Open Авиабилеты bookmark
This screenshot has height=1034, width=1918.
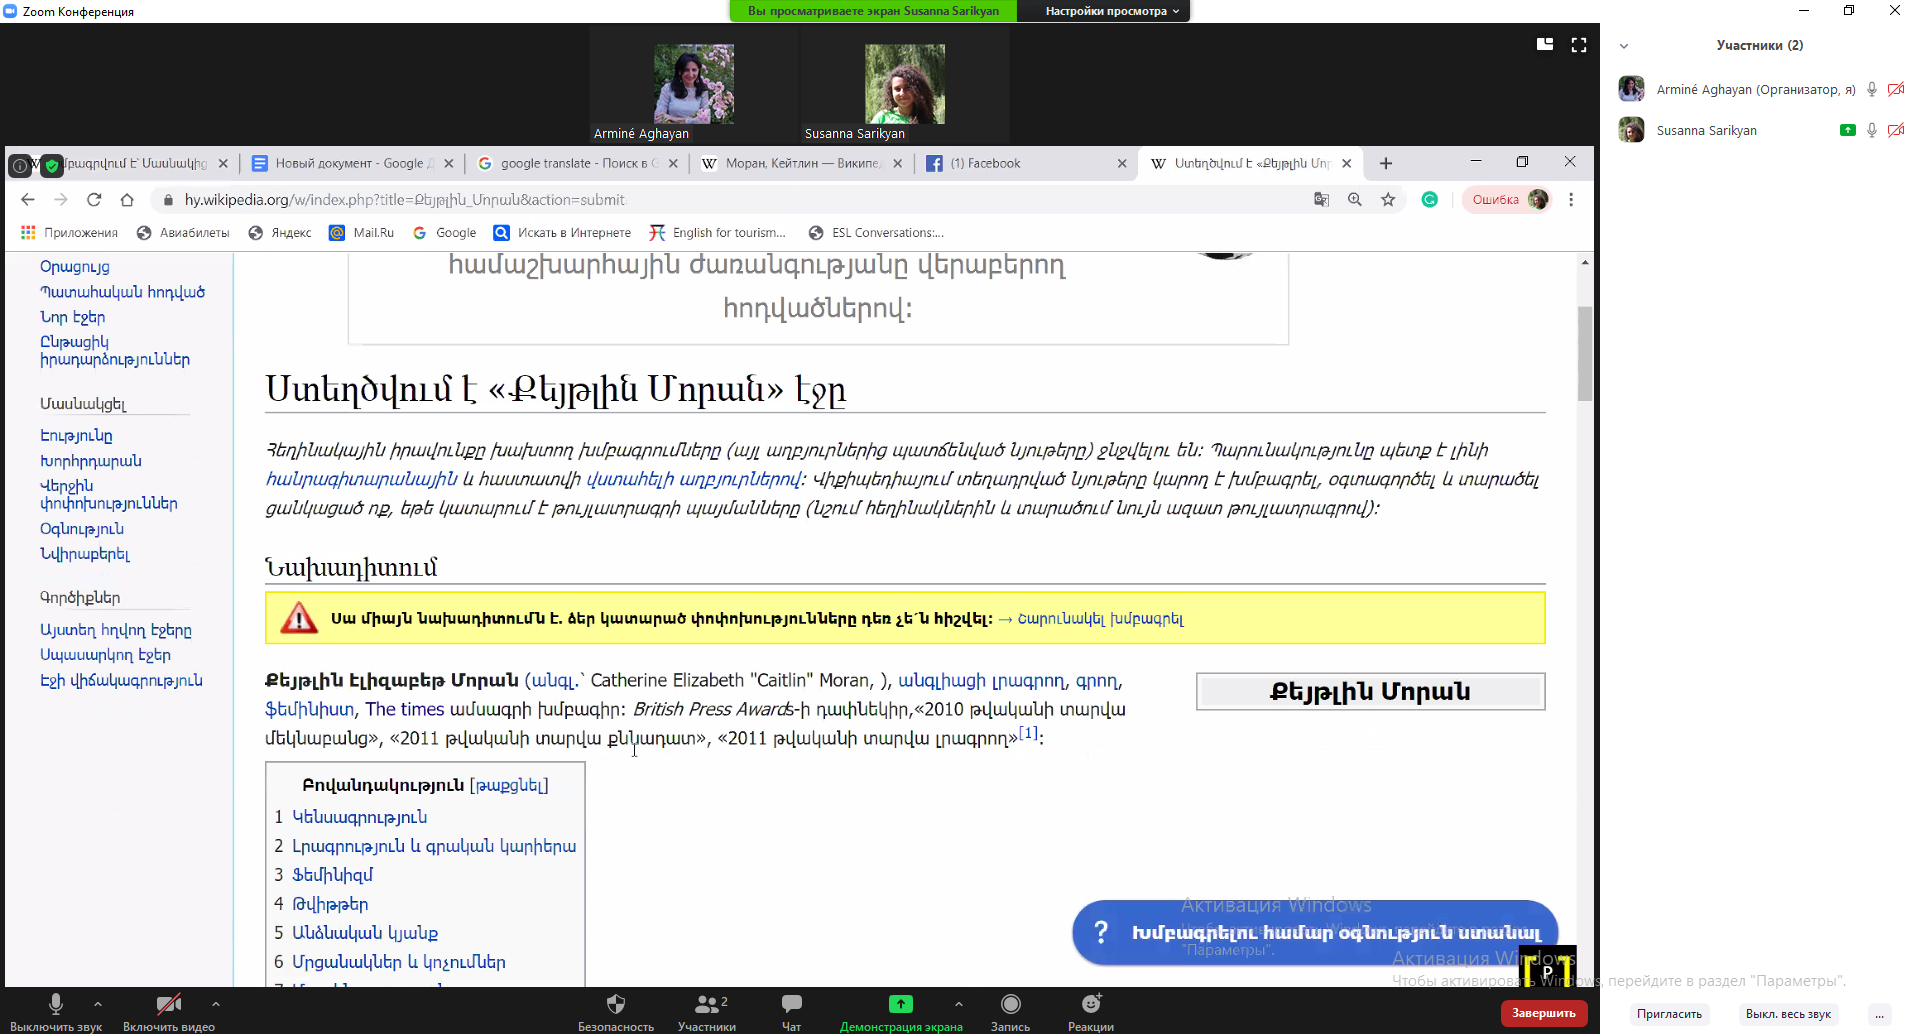183,233
